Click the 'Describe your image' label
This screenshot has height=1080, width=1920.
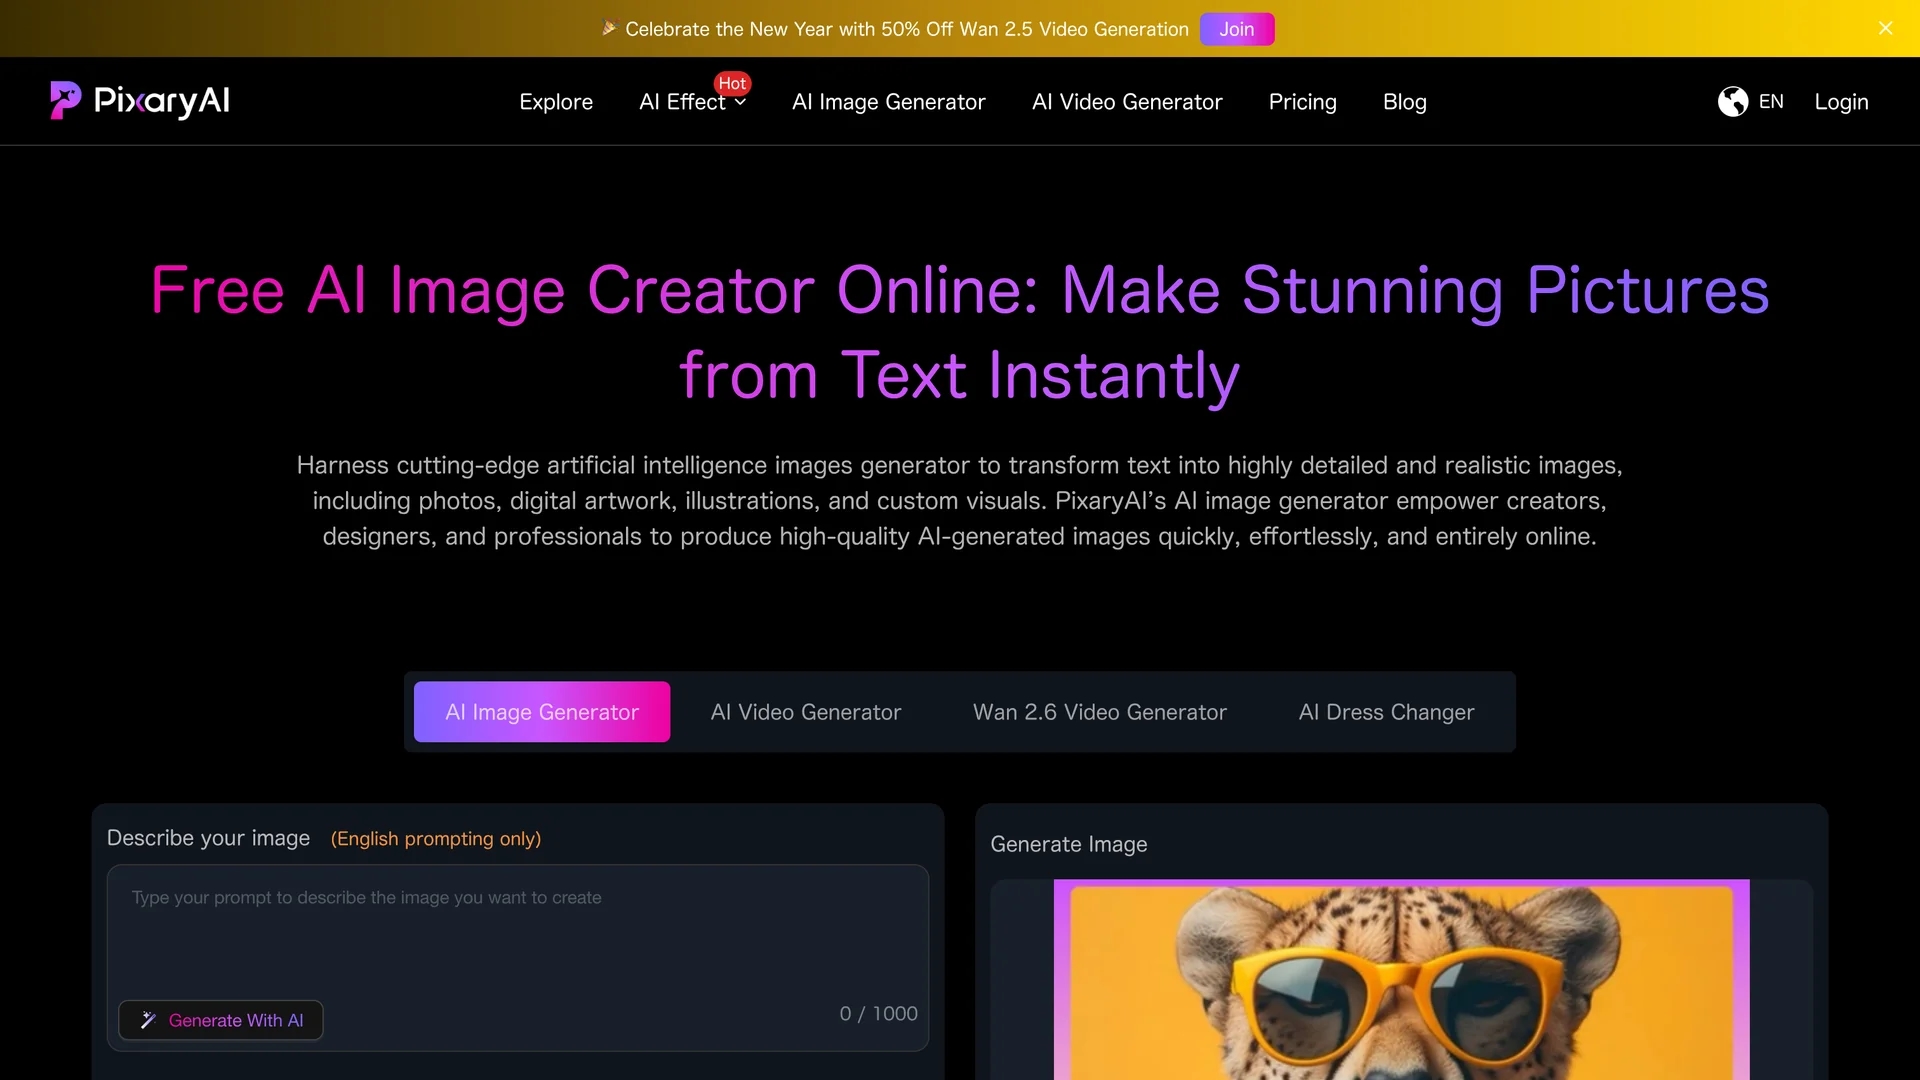click(x=208, y=838)
